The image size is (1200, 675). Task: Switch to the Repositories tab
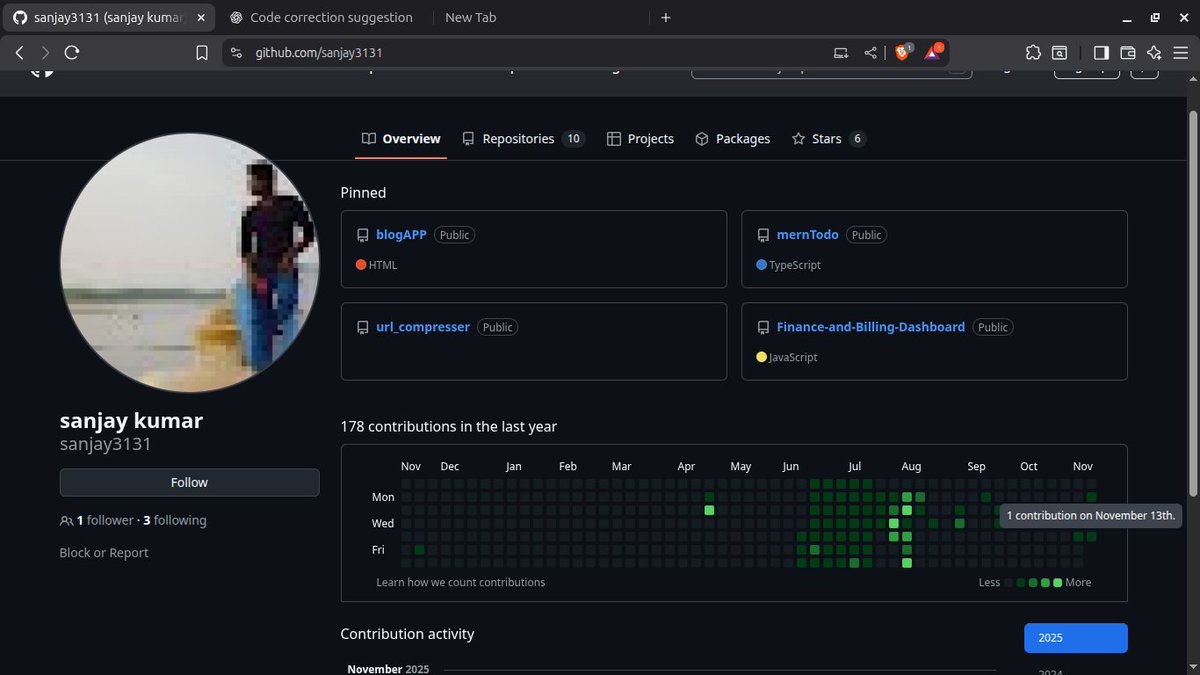pos(517,138)
